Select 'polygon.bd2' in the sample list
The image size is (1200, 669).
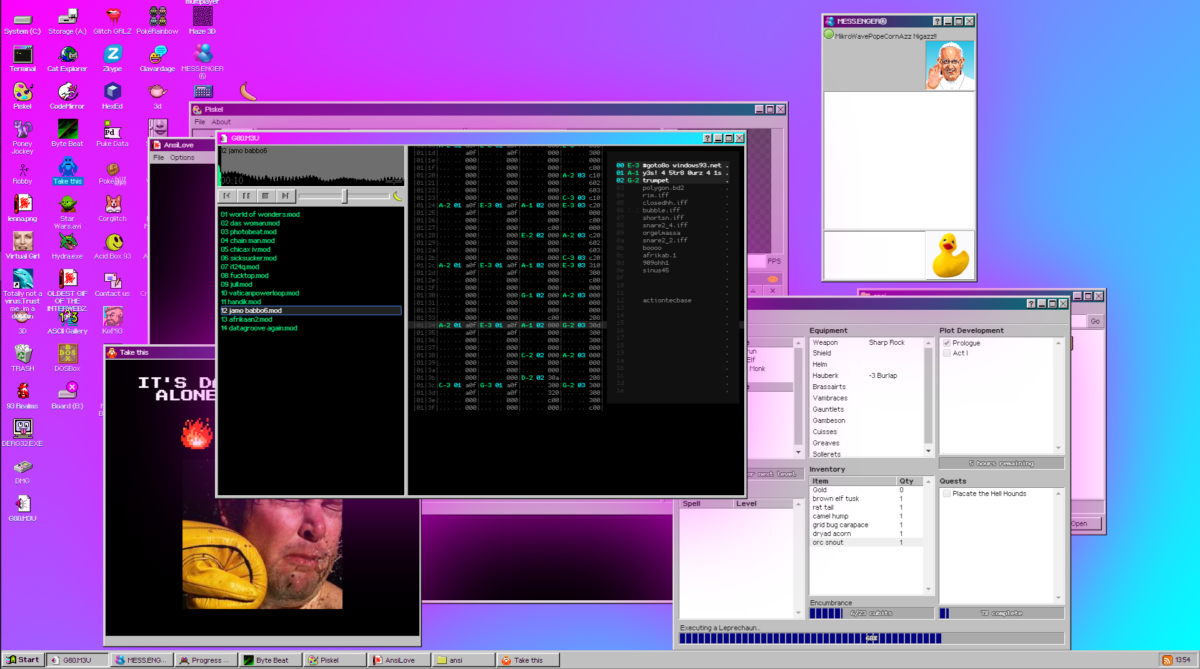click(662, 187)
